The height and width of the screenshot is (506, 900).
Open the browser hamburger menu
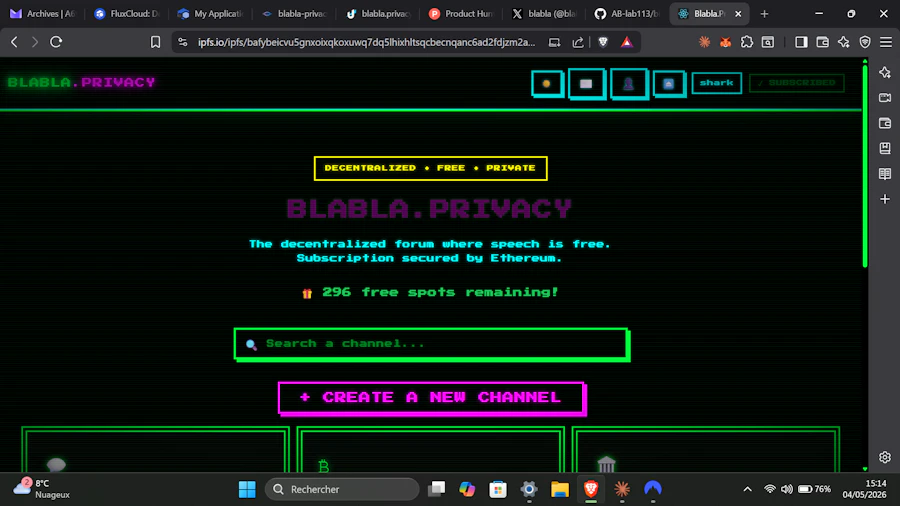[886, 42]
